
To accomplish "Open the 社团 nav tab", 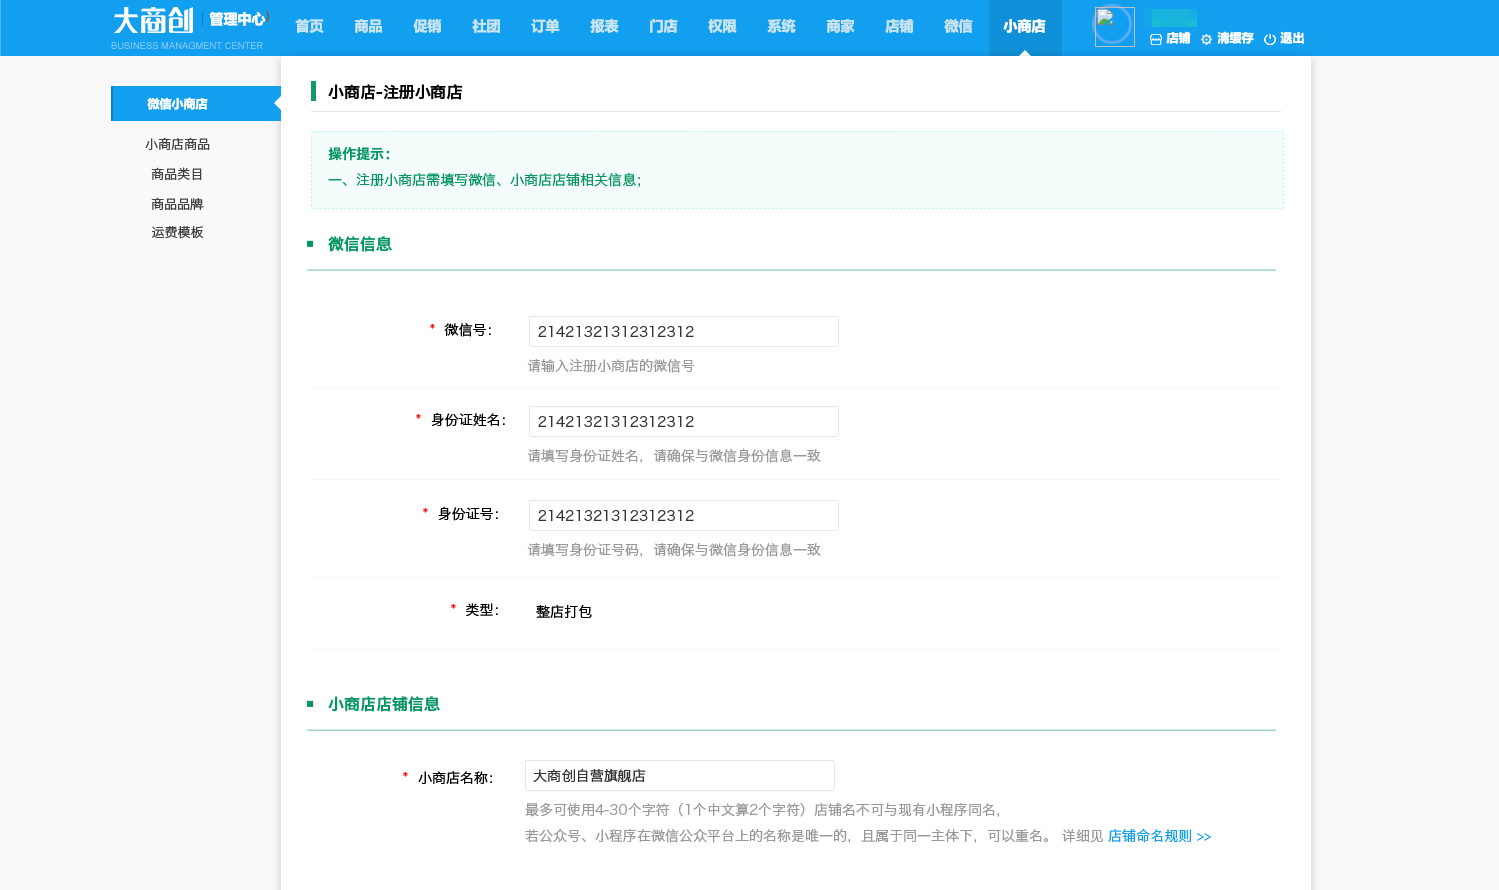I will click(x=486, y=27).
